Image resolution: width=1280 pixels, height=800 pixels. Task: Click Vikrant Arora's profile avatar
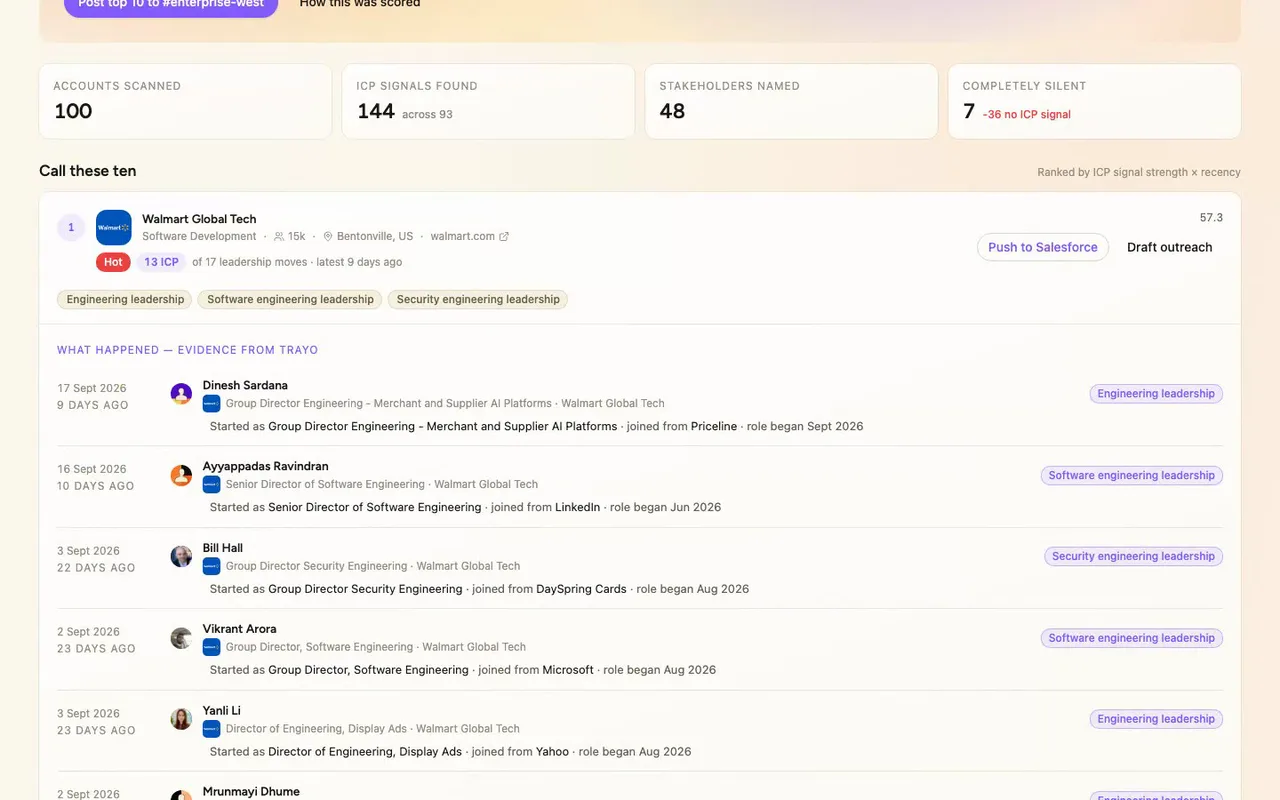(x=181, y=638)
